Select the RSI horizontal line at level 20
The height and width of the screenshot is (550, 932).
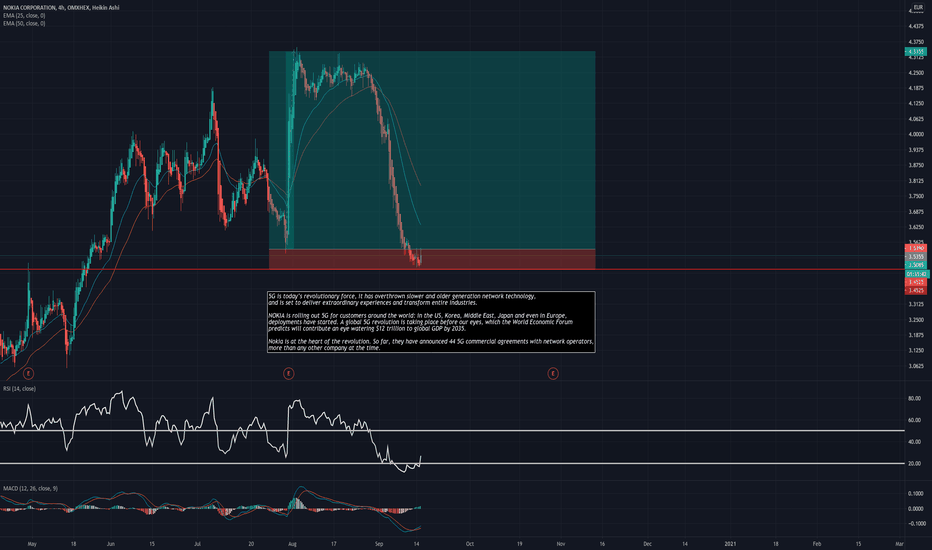452,463
